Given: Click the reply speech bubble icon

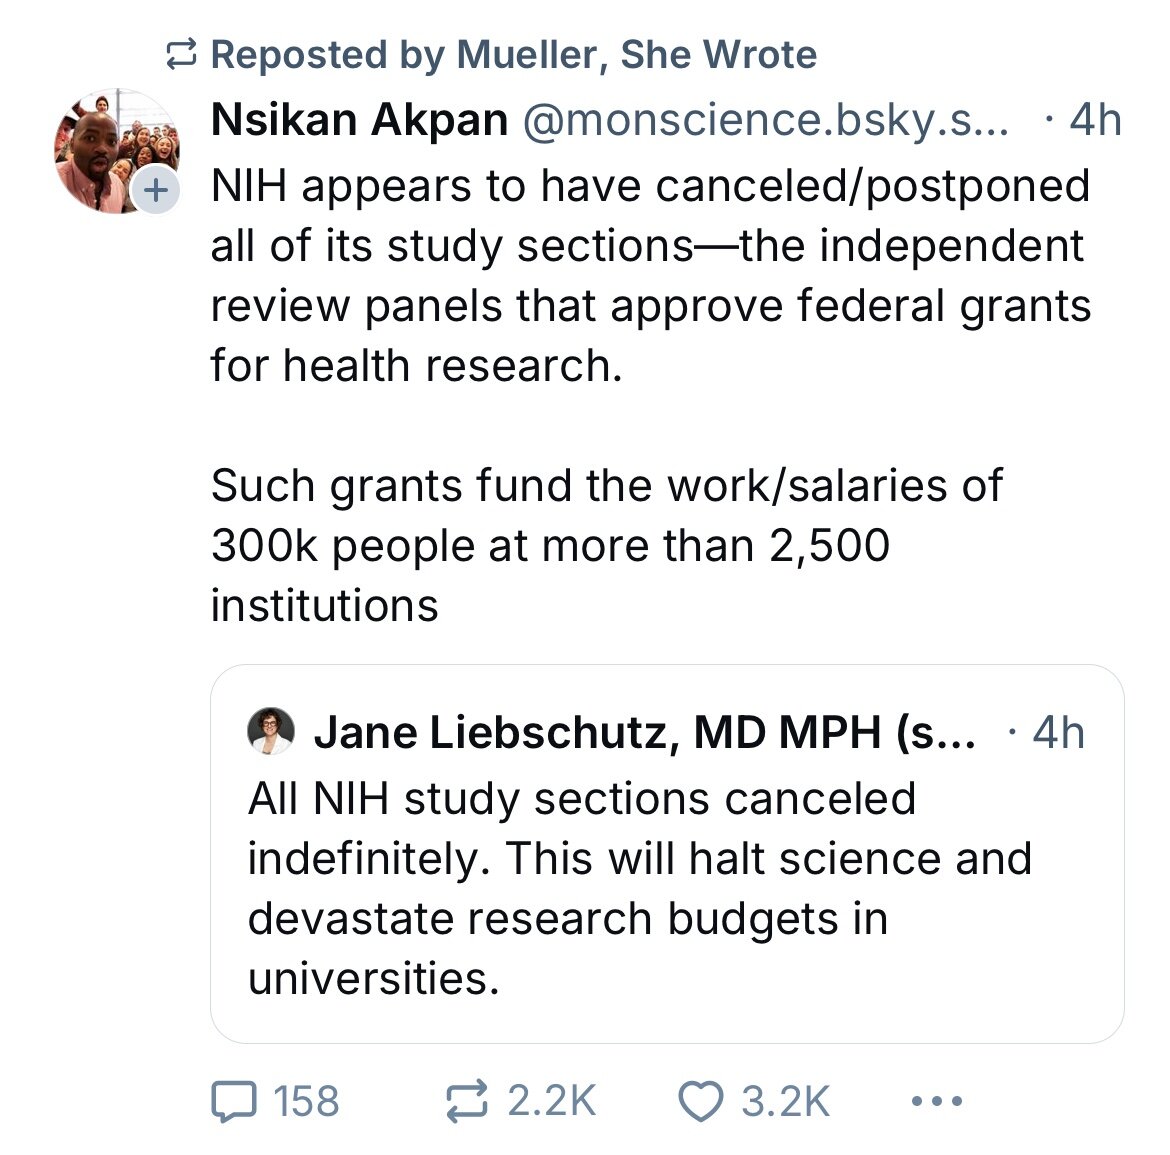Looking at the screenshot, I should [x=234, y=1102].
